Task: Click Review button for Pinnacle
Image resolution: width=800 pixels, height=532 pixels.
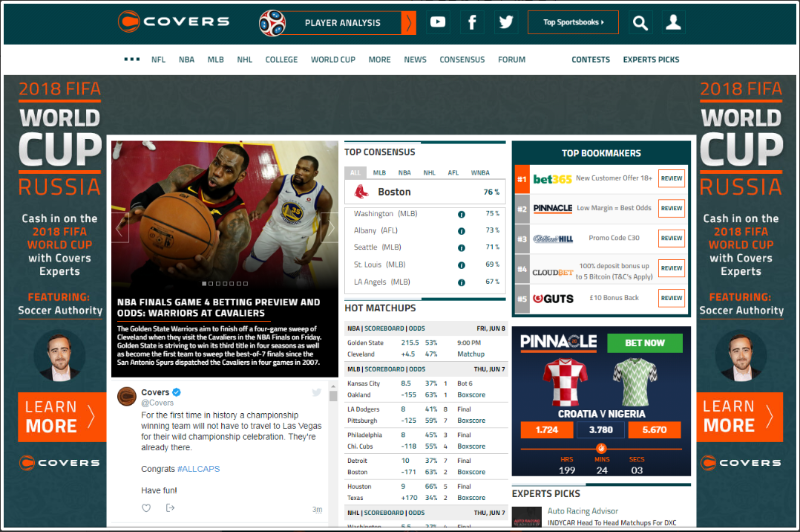Action: [x=671, y=208]
